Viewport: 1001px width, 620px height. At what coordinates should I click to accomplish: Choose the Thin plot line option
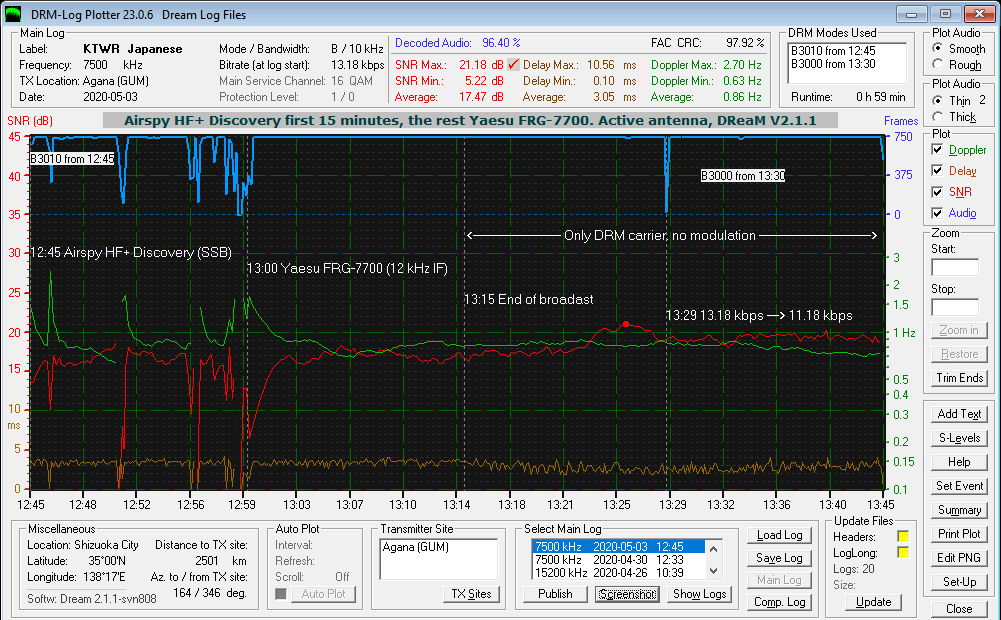point(937,100)
